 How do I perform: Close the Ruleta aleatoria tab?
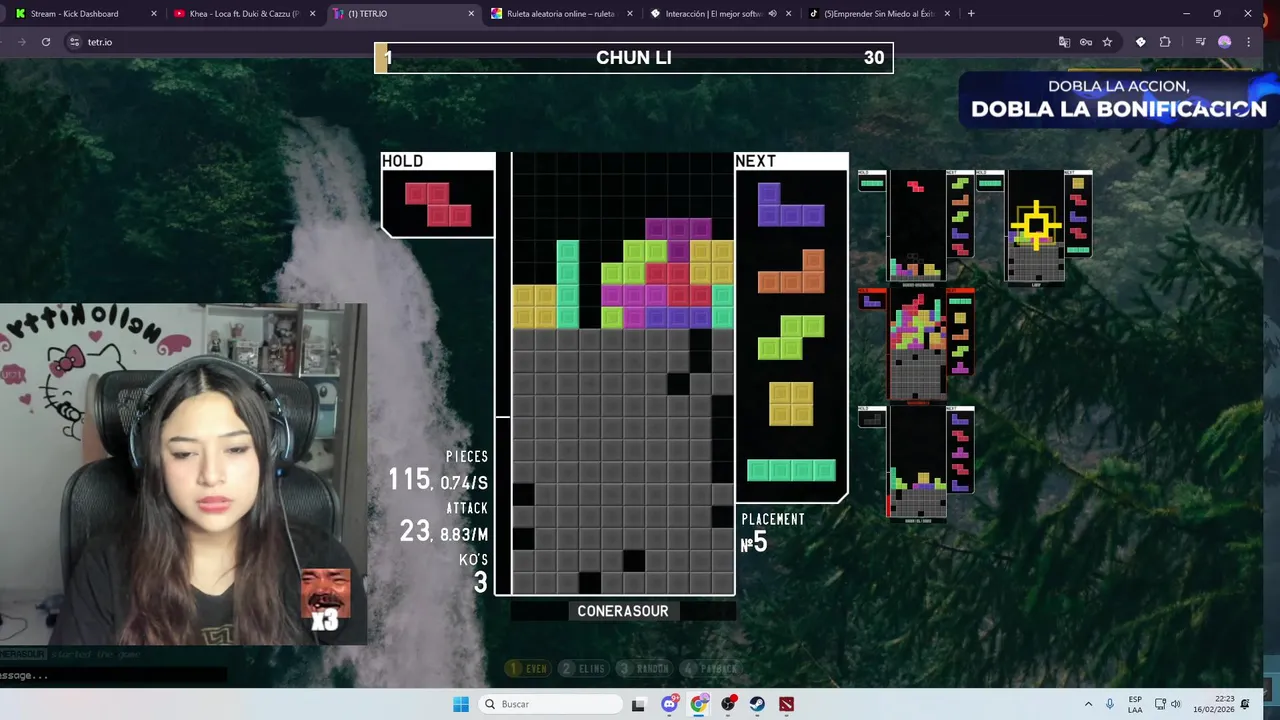(x=630, y=14)
